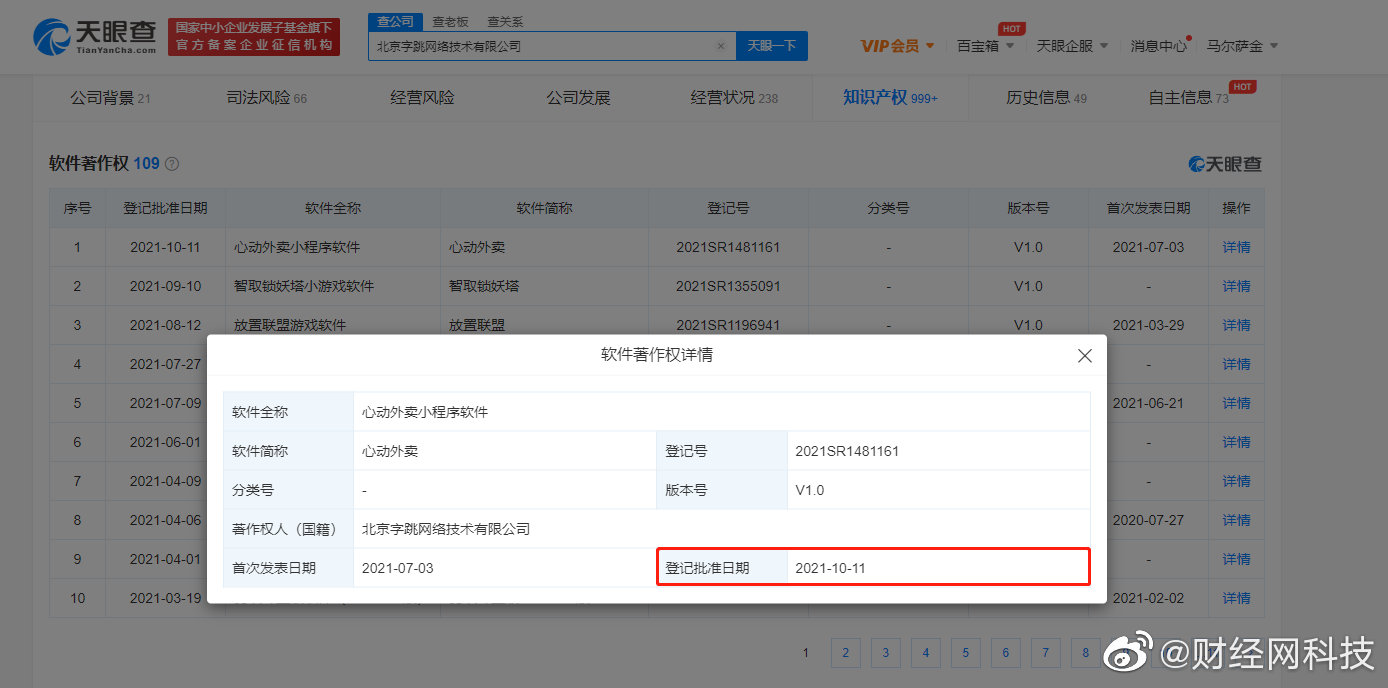
Task: Open 详情 link in row 5
Action: (1236, 403)
